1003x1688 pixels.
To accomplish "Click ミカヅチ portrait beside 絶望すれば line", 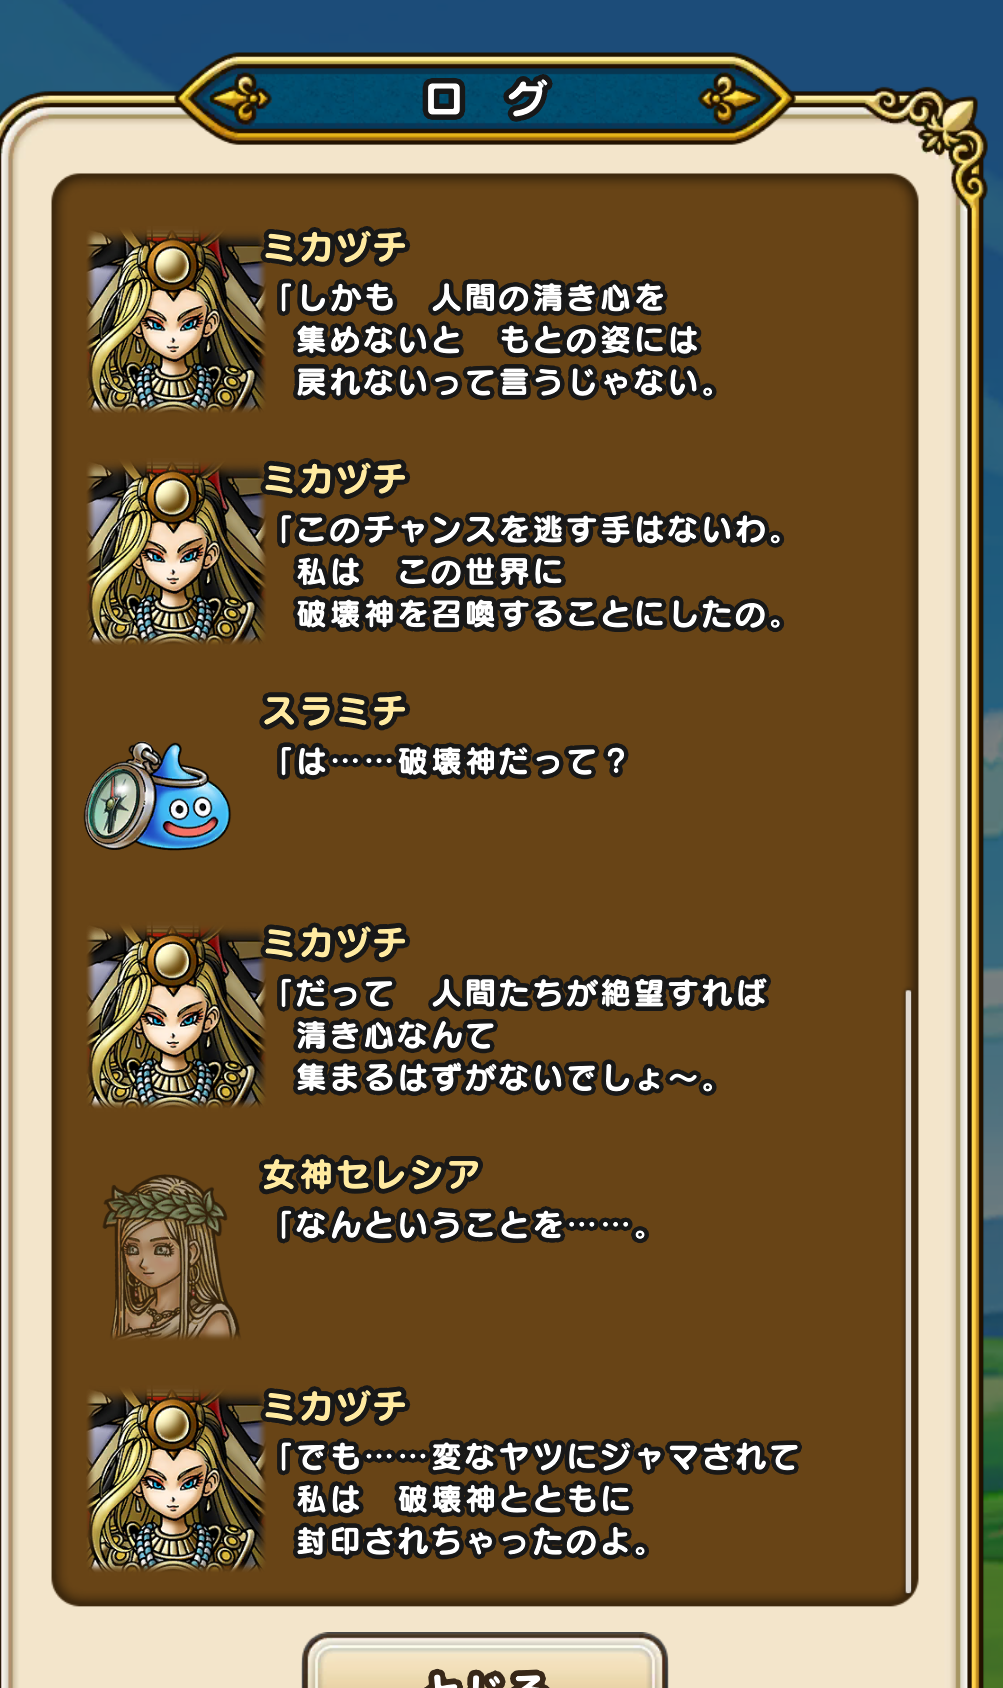I will (x=175, y=1017).
